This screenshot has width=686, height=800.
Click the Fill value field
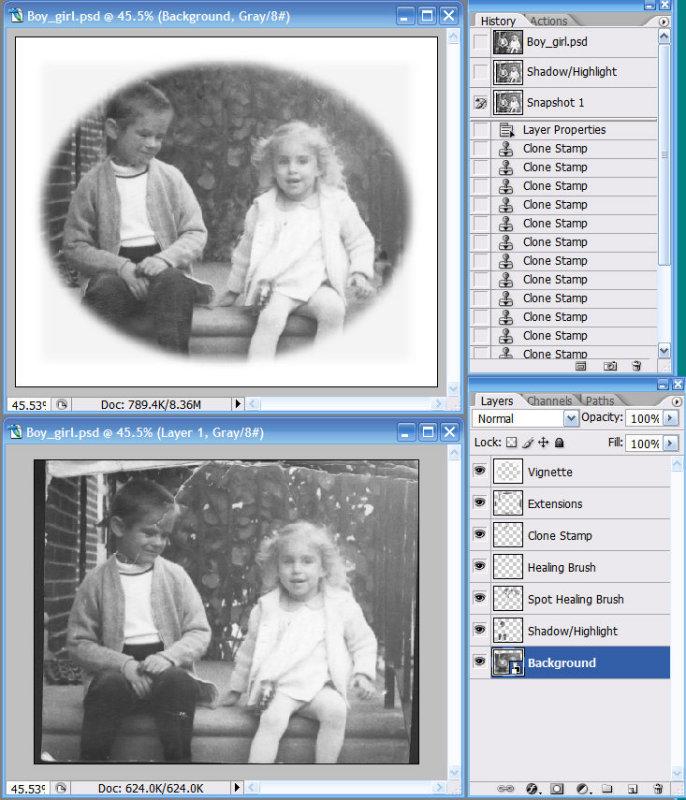coord(644,443)
